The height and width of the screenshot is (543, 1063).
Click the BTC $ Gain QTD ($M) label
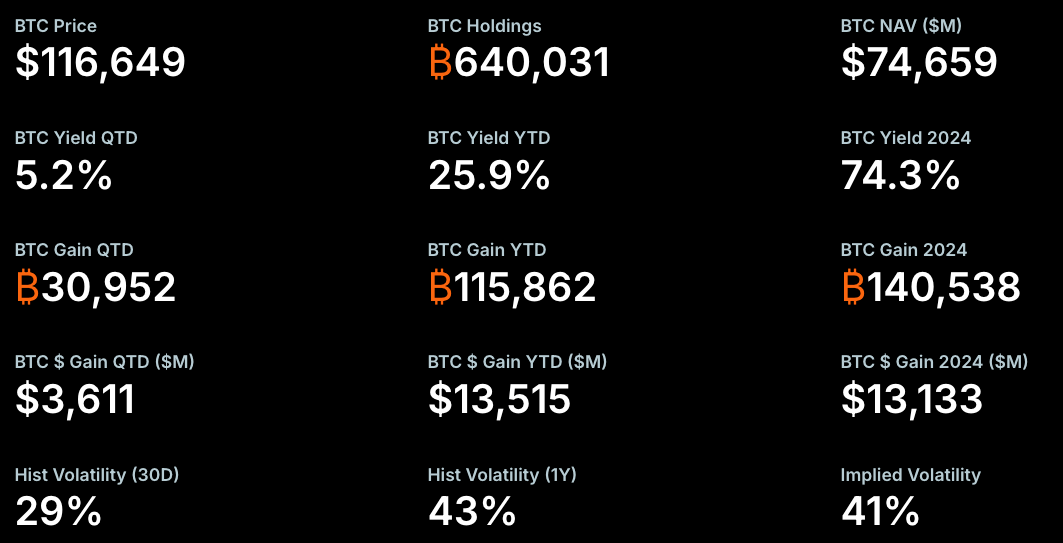coord(105,362)
